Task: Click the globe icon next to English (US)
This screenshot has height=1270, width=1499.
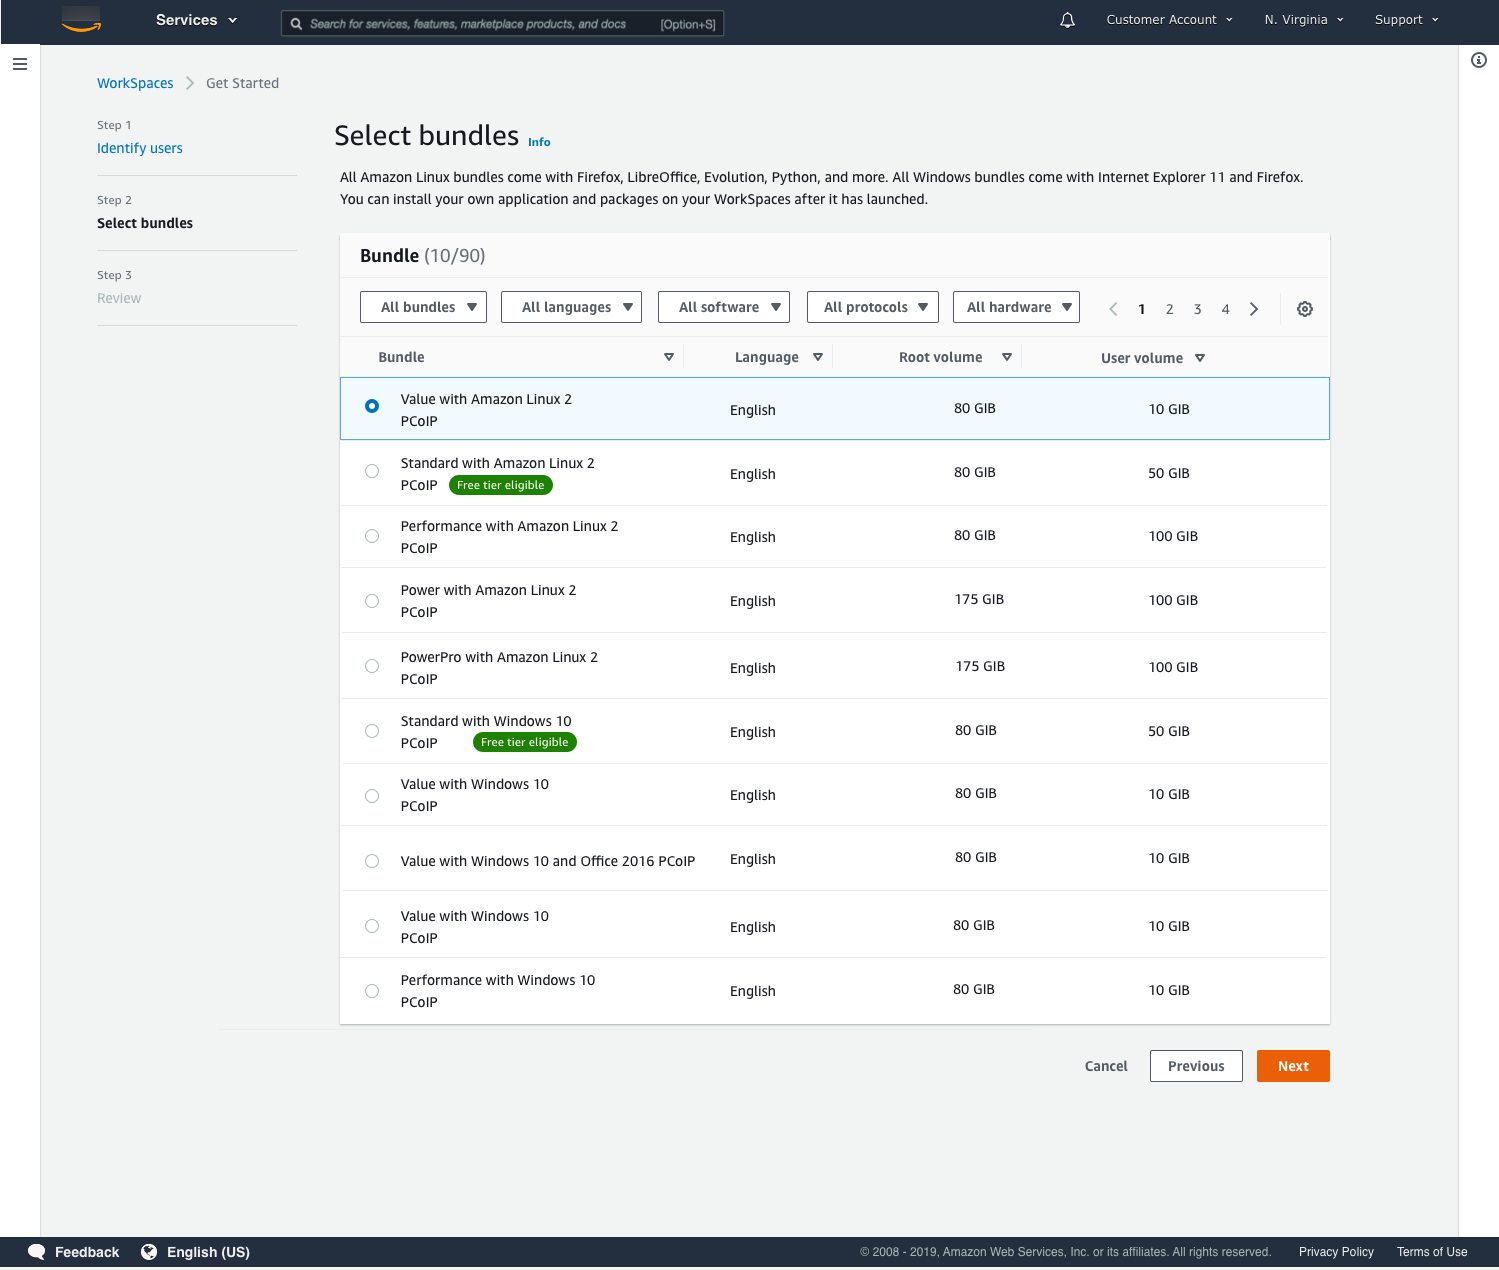Action: coord(149,1251)
